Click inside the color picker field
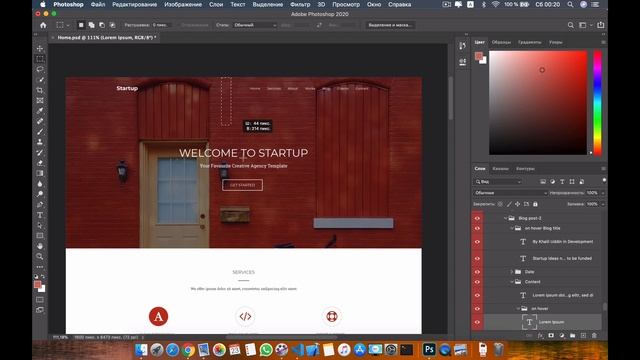The width and height of the screenshot is (640, 360). (538, 102)
